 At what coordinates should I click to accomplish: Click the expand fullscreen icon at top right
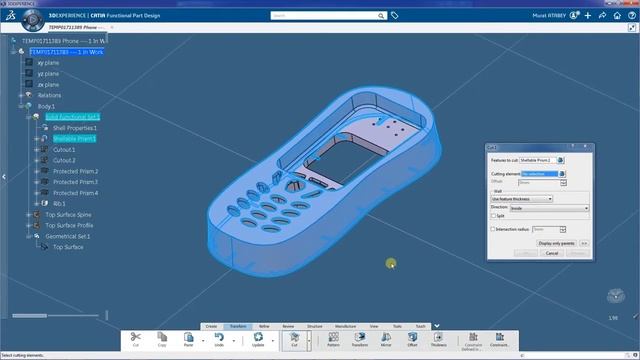(x=632, y=27)
